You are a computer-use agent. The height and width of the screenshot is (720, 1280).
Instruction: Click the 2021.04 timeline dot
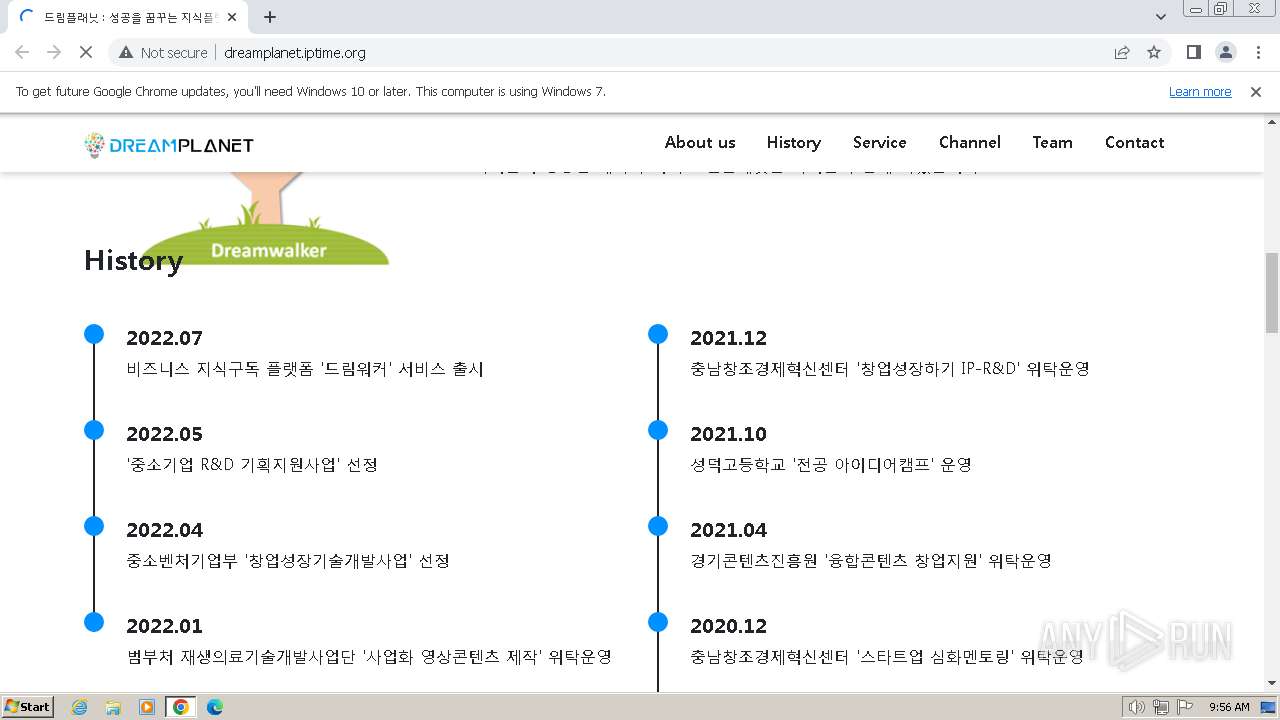pyautogui.click(x=658, y=526)
